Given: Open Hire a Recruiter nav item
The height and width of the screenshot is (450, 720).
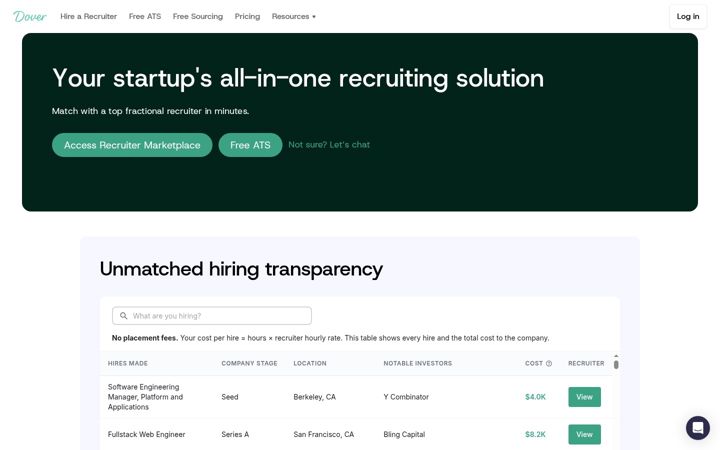Looking at the screenshot, I should click(89, 17).
